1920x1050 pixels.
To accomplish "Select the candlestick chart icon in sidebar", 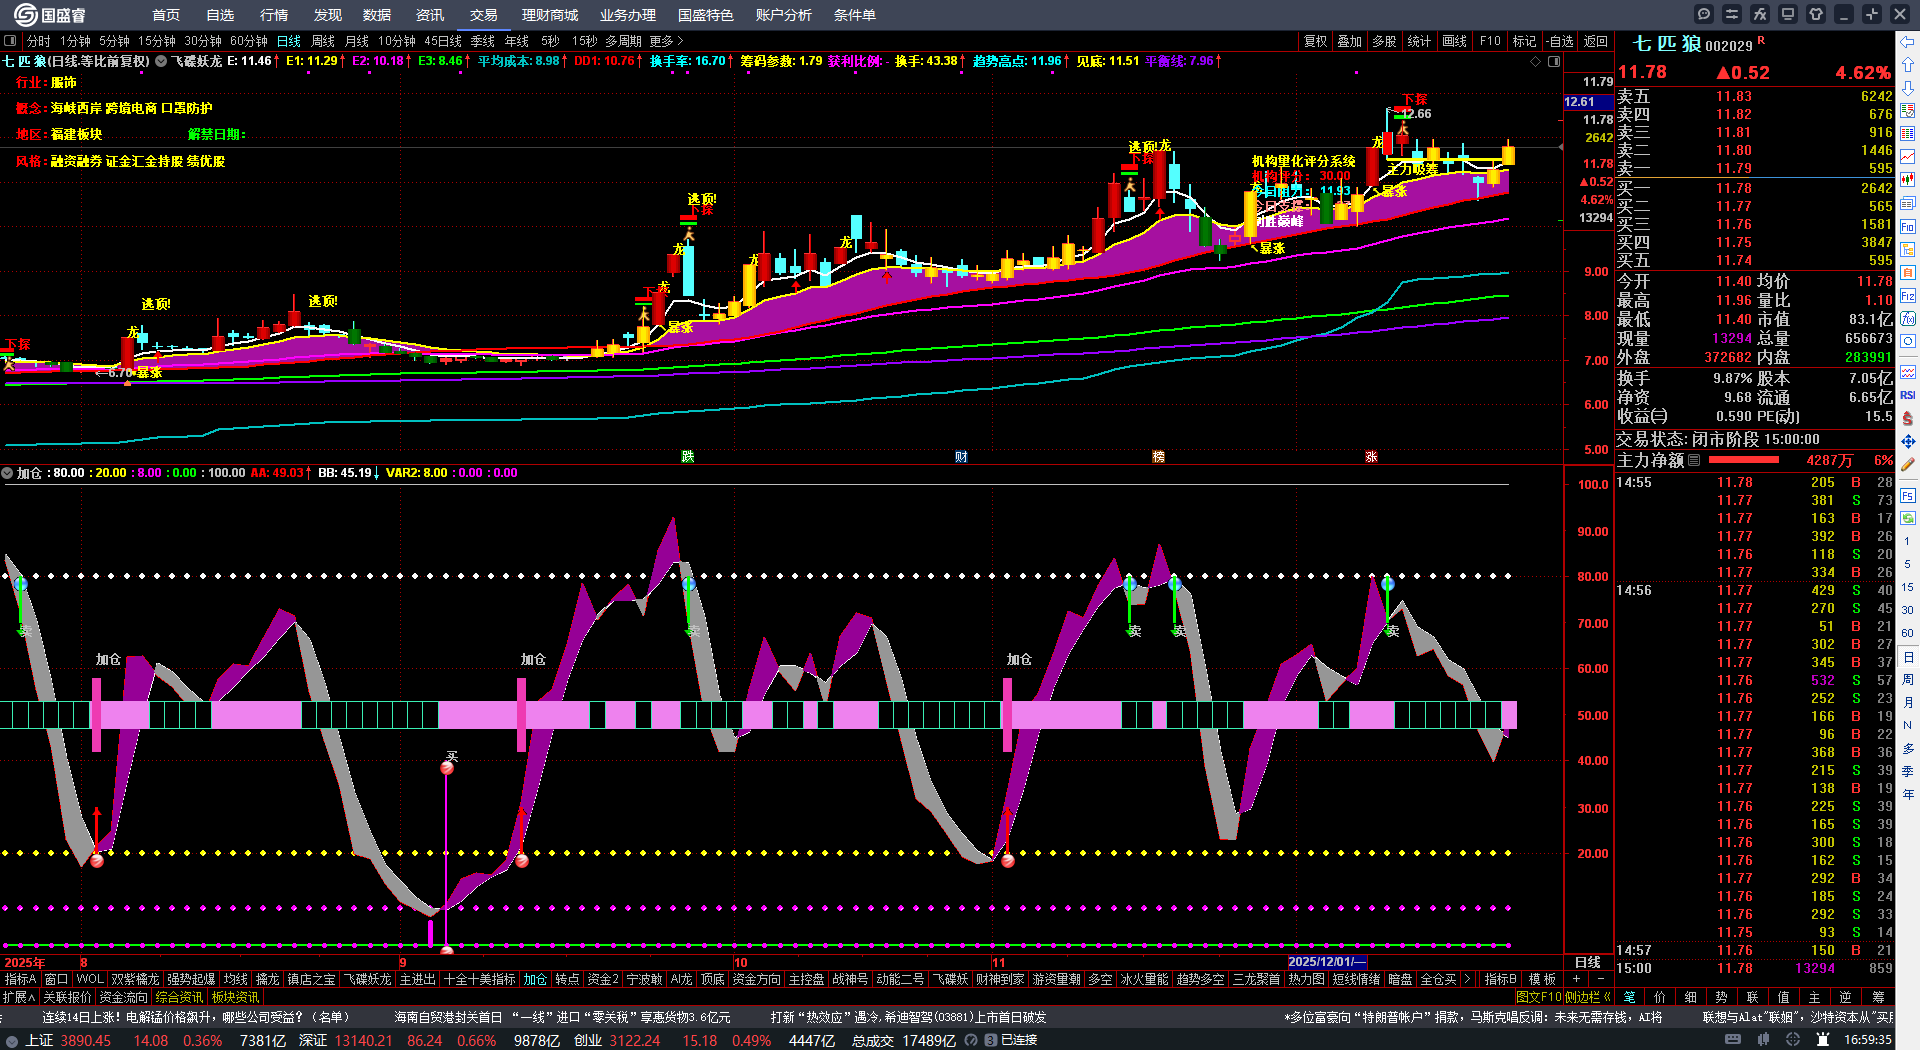I will pos(1908,180).
